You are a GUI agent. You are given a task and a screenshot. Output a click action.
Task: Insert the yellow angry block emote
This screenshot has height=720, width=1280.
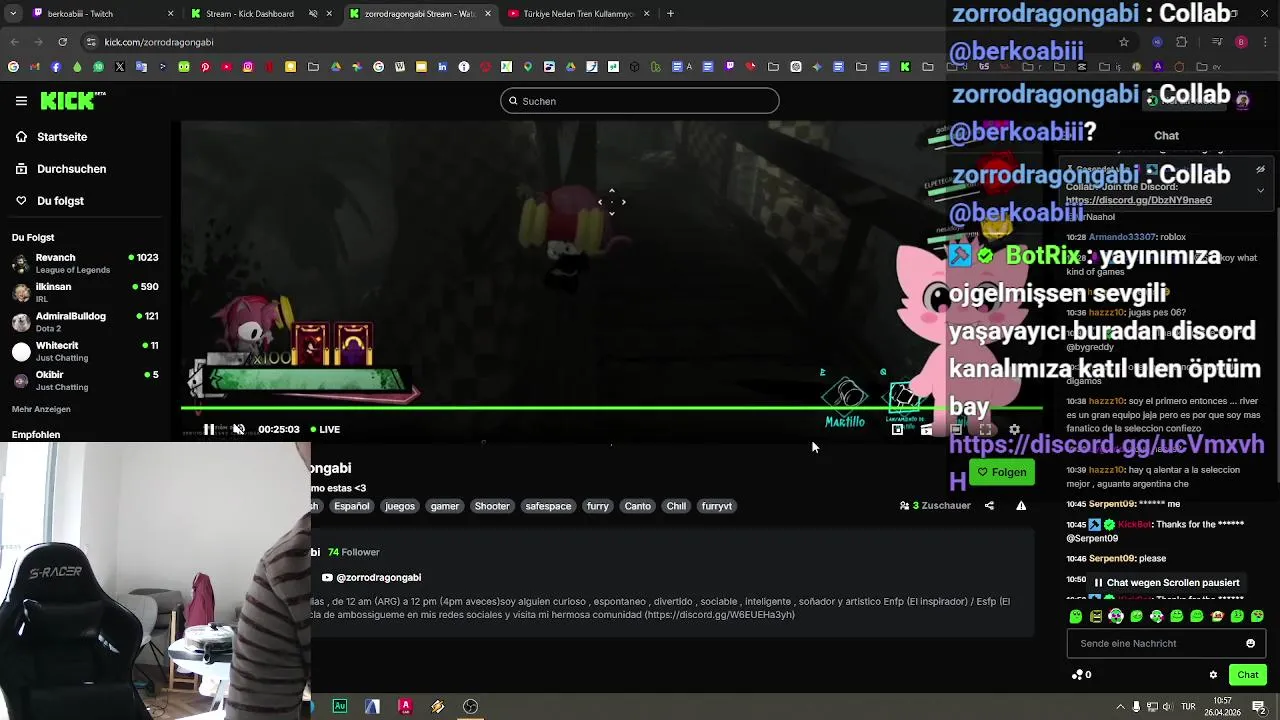coord(1096,616)
